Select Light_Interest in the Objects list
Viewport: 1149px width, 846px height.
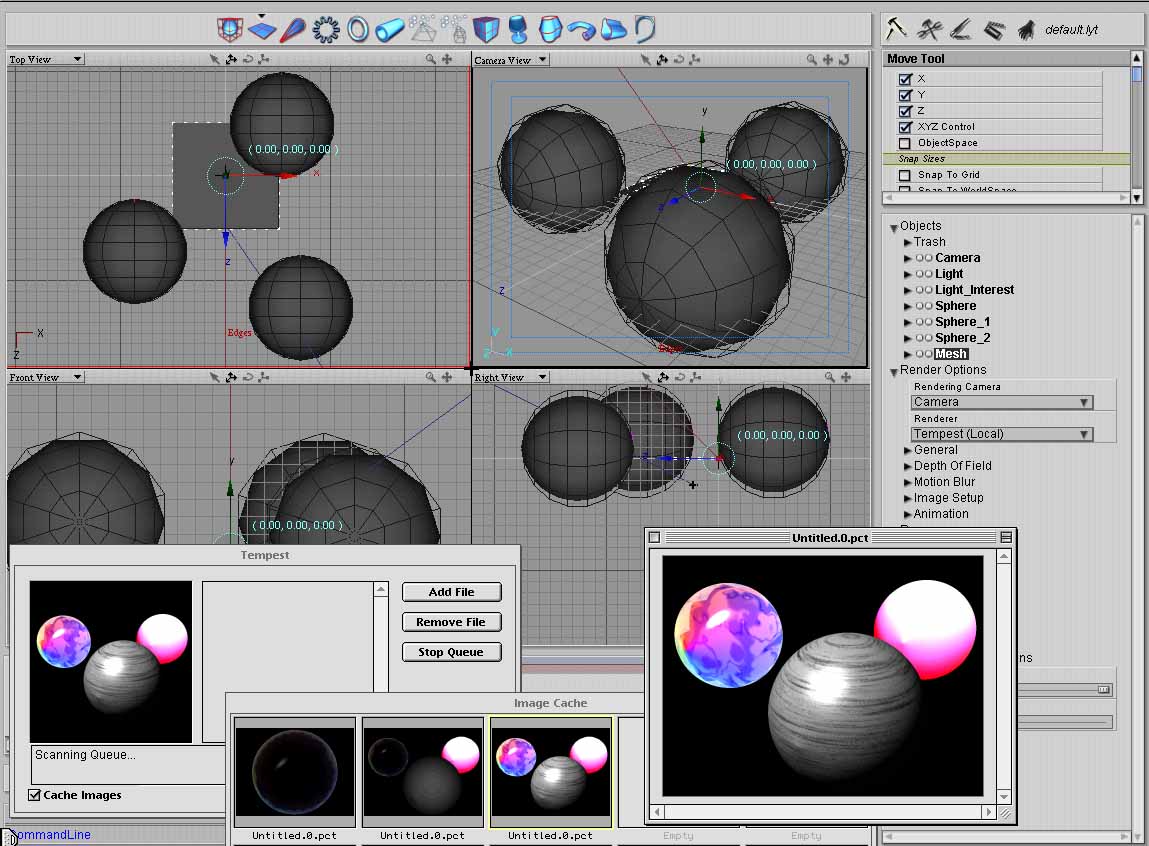[974, 290]
